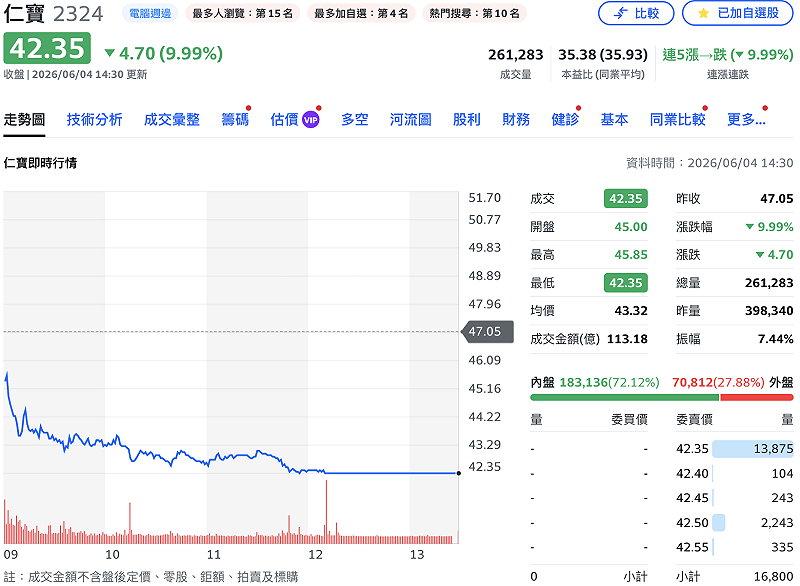Open the 基本 tab
The height and width of the screenshot is (586, 800).
coord(614,120)
